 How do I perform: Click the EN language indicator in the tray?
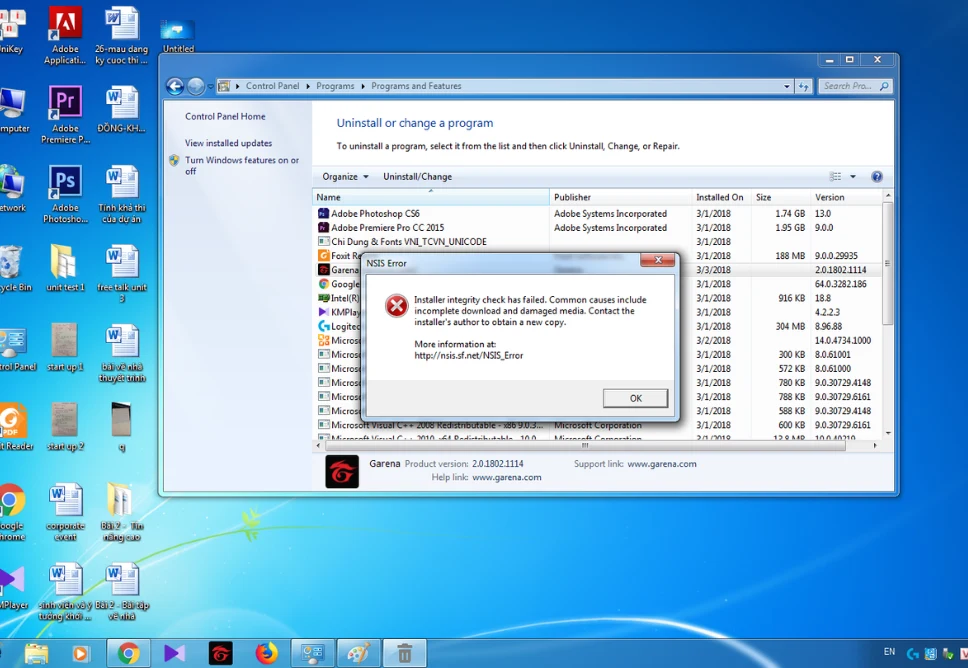click(890, 651)
